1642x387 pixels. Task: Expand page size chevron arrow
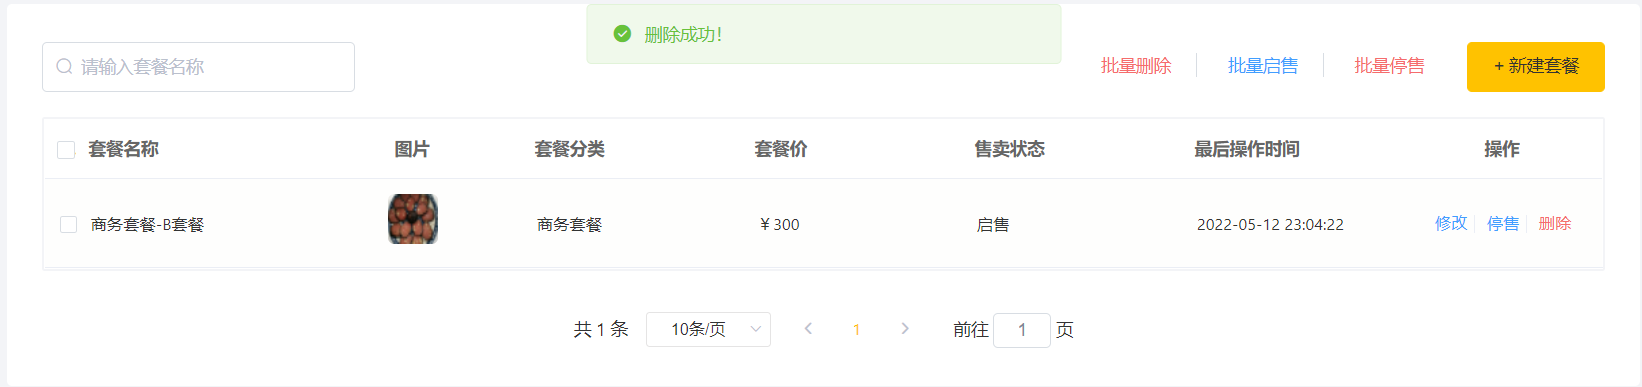(755, 329)
